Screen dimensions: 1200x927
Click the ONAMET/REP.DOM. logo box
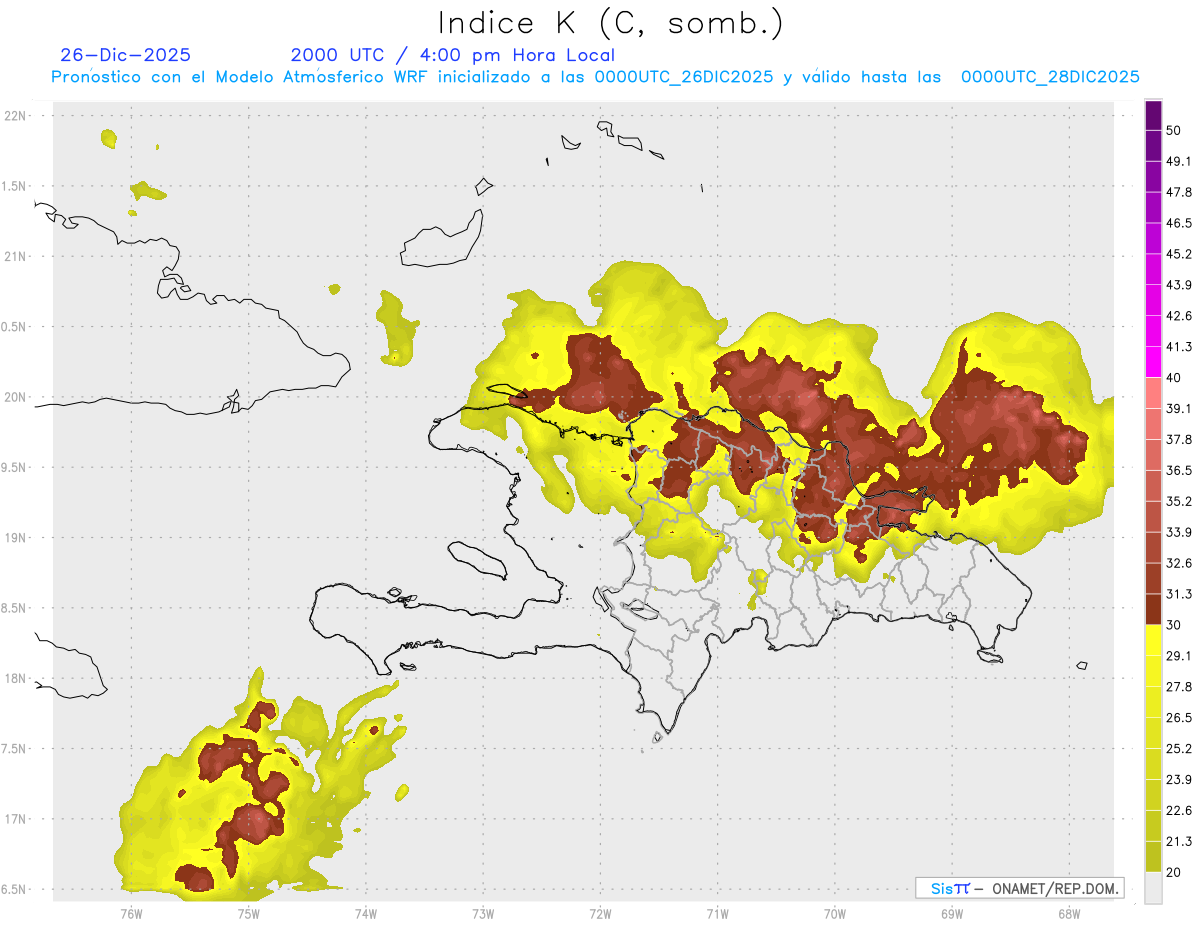1019,888
